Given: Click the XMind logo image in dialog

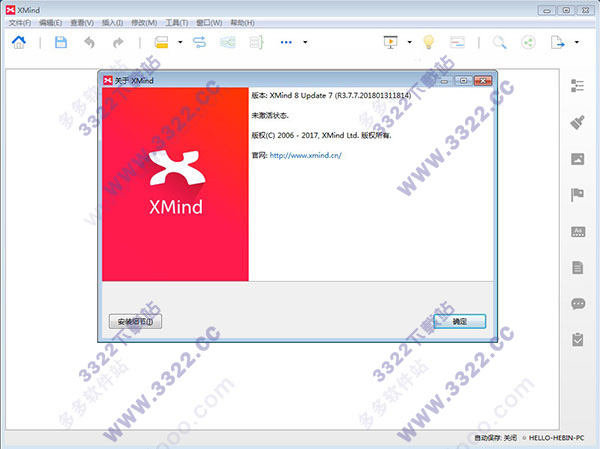Looking at the screenshot, I should tap(175, 184).
